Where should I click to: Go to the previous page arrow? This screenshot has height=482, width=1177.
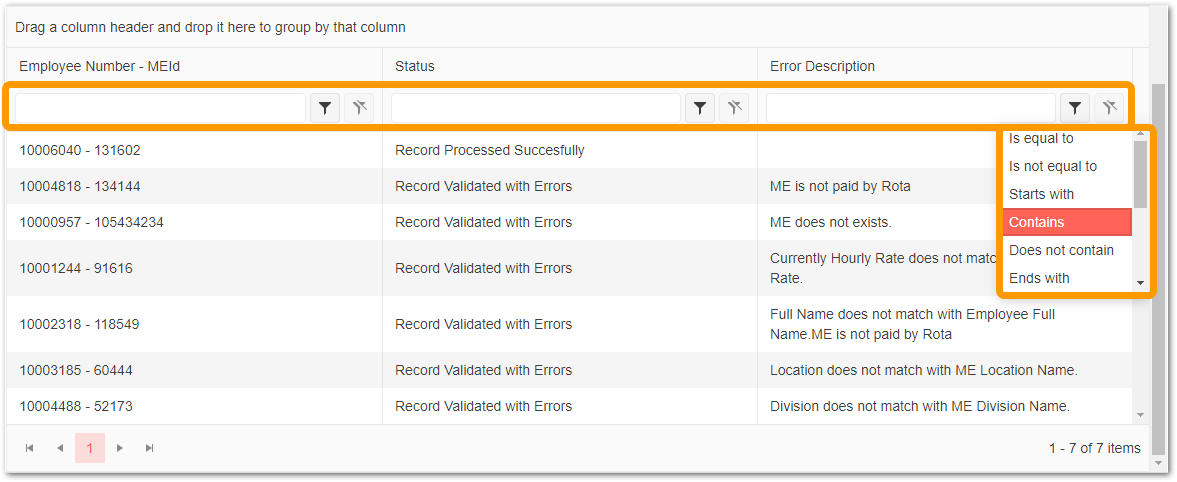click(x=60, y=448)
